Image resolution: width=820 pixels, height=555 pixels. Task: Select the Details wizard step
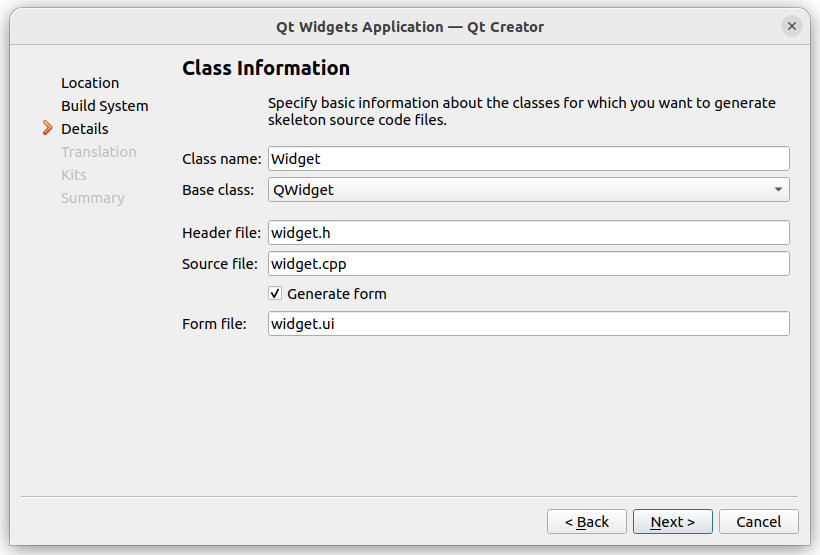[x=85, y=129]
